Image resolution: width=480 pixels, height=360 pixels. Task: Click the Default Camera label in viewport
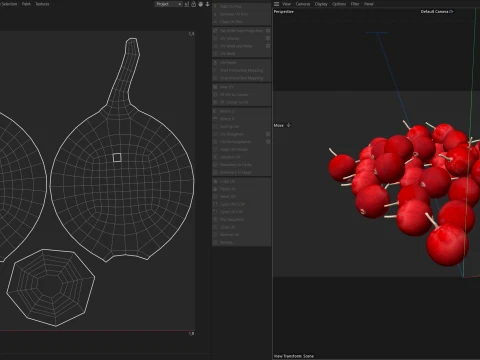click(x=435, y=12)
